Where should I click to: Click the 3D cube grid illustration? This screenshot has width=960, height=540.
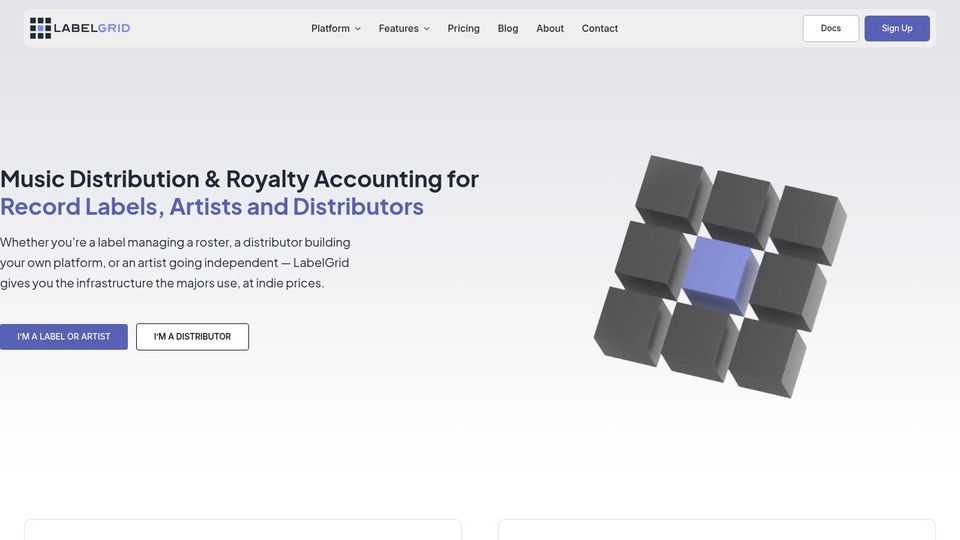click(x=720, y=276)
